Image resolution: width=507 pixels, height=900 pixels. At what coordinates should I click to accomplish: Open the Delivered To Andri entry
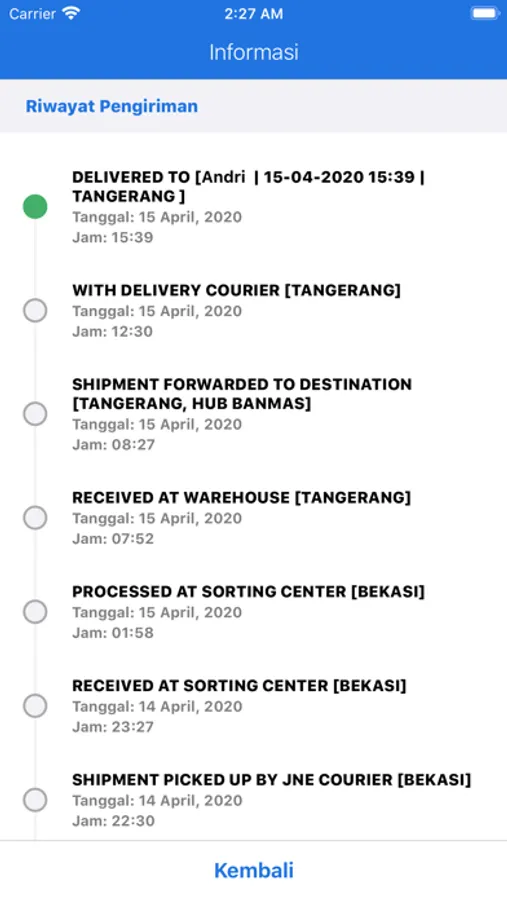253,207
